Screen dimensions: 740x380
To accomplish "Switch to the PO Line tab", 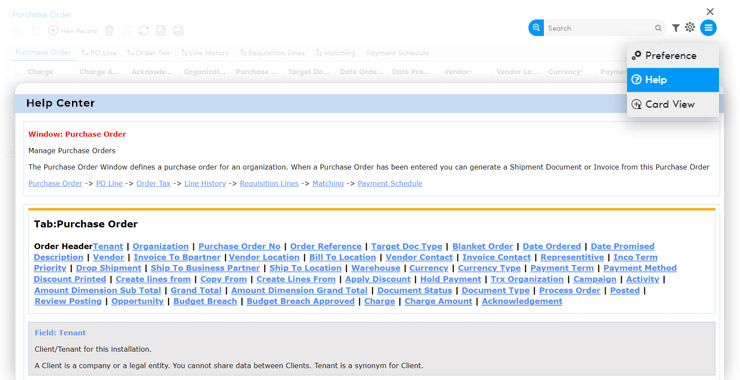I will [x=99, y=53].
